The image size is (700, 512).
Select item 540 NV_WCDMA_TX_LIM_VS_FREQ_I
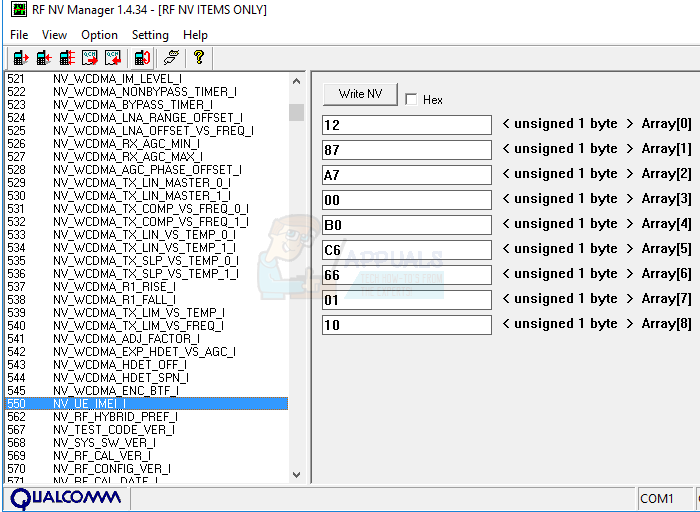pyautogui.click(x=146, y=325)
